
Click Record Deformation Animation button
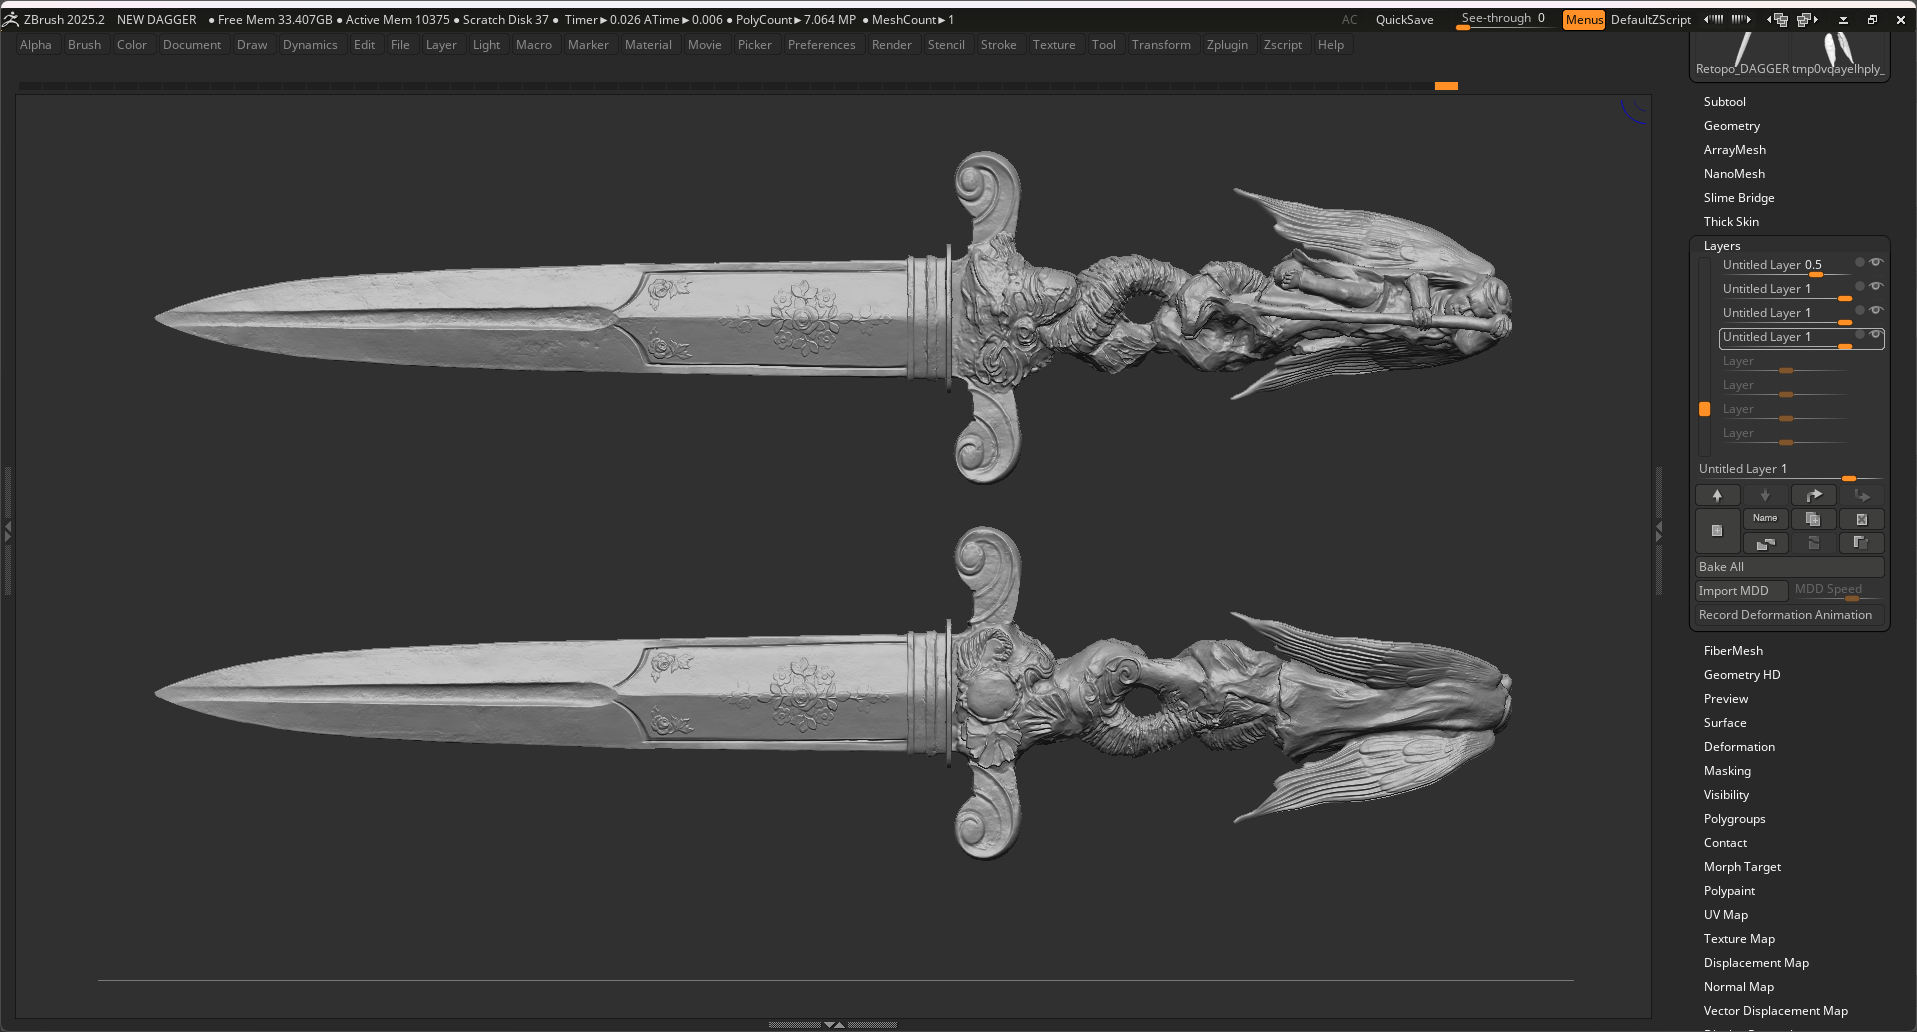point(1790,615)
